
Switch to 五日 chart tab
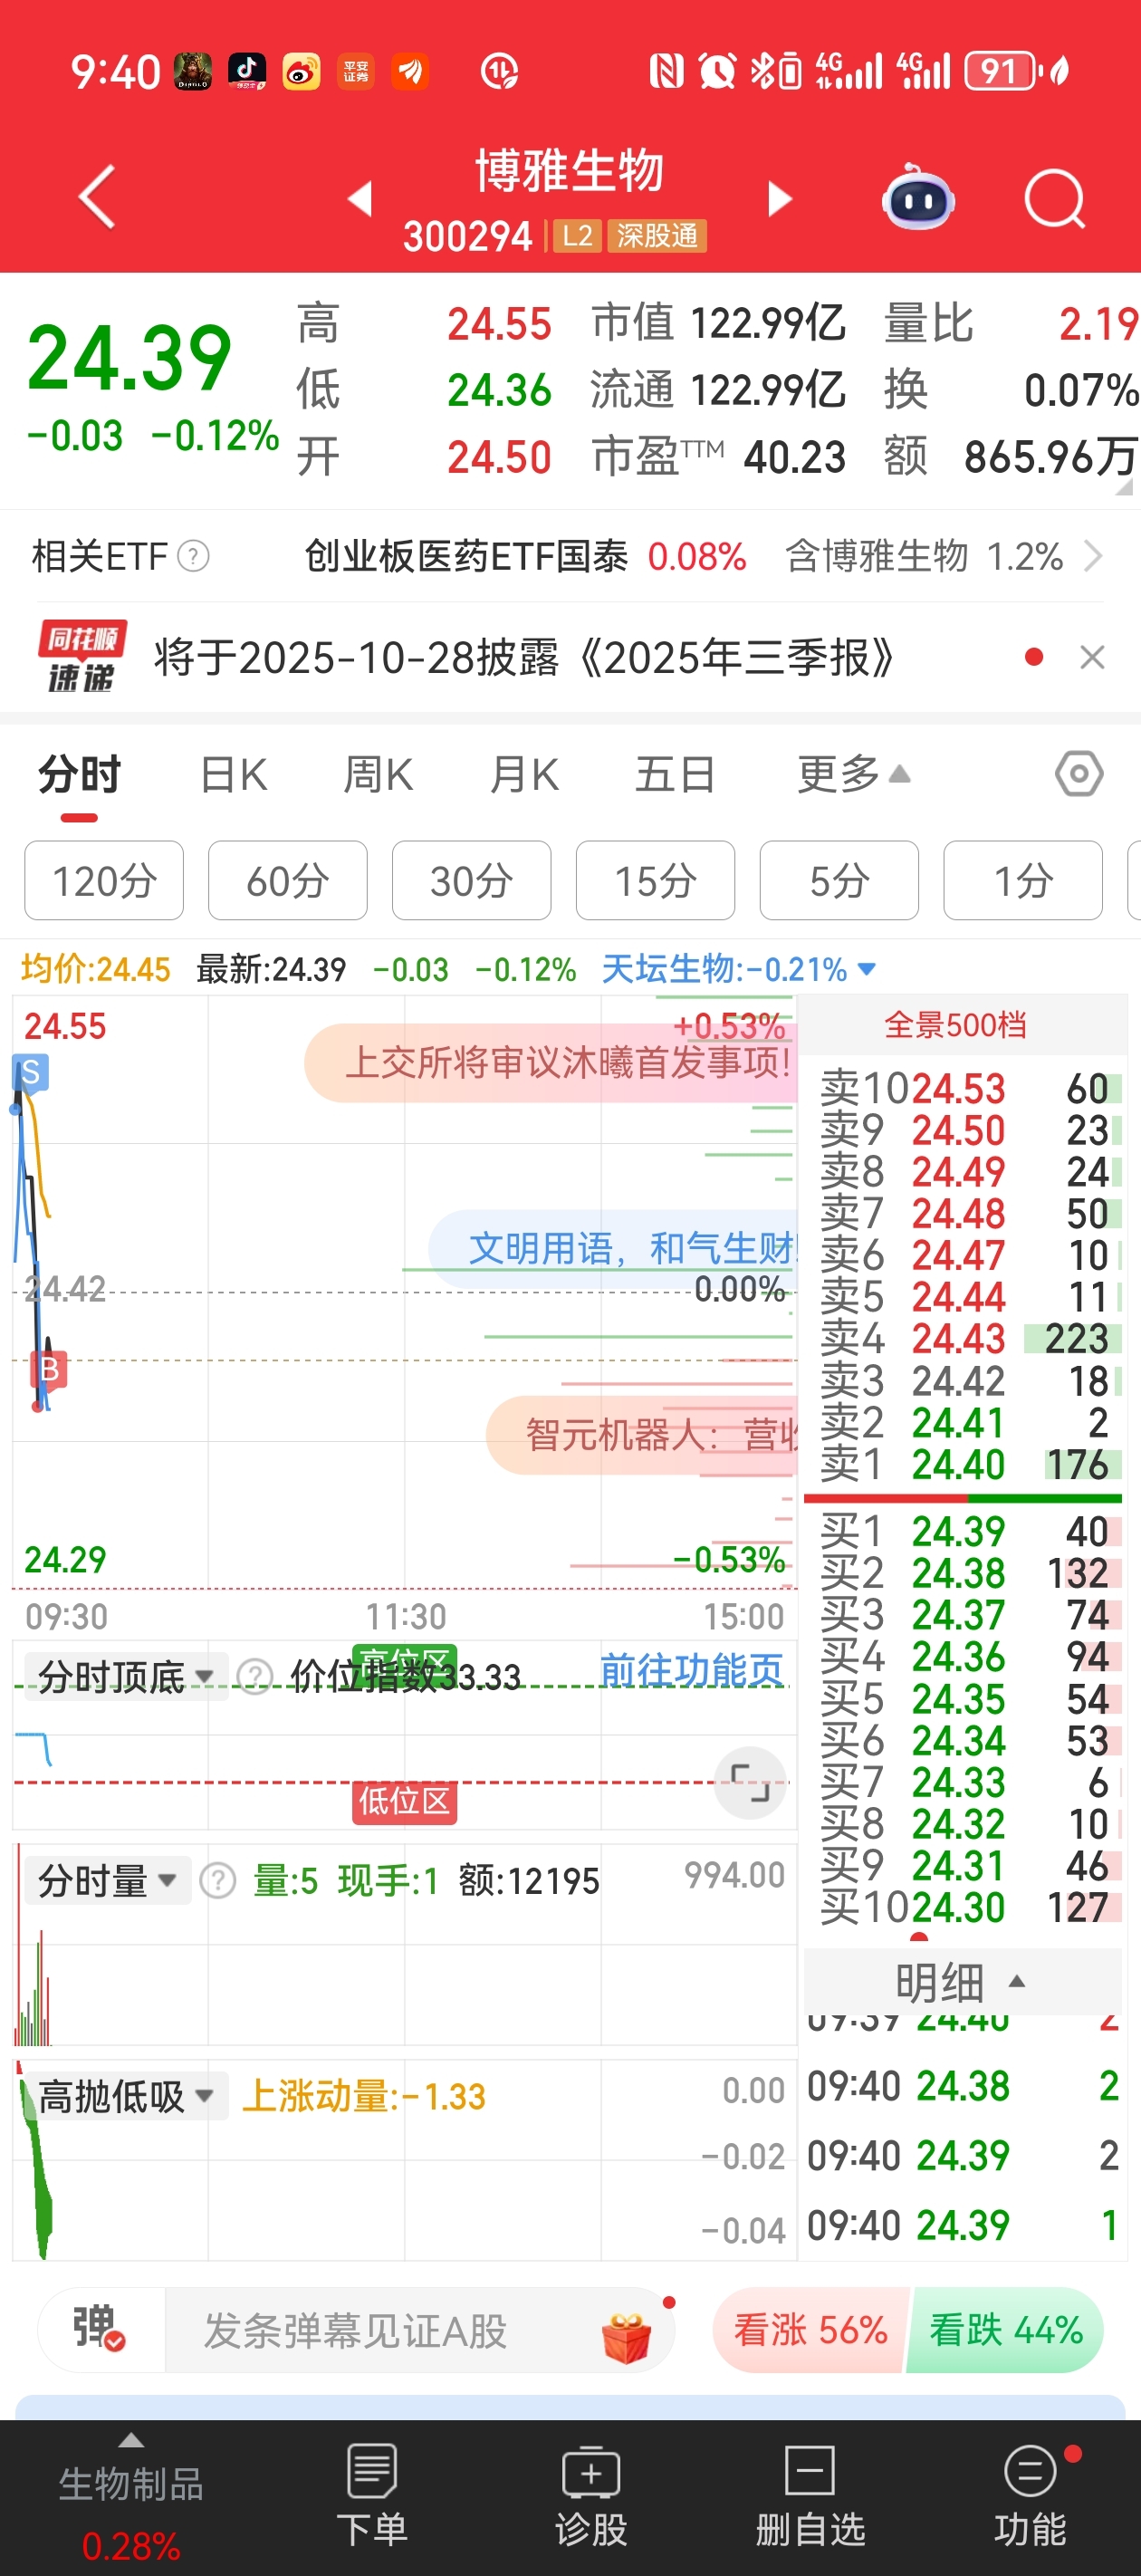pyautogui.click(x=675, y=776)
